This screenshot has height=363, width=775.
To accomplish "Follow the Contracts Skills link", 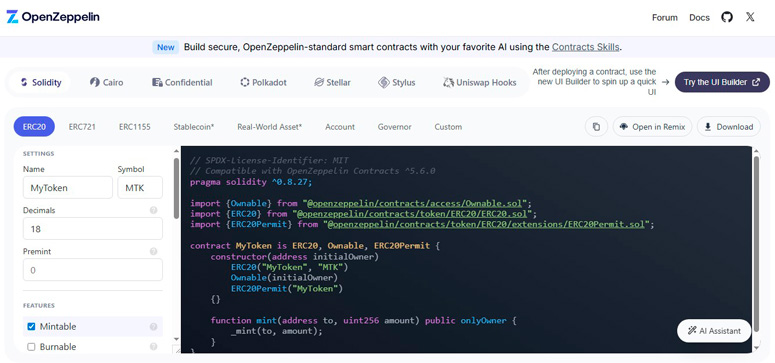I will (585, 47).
